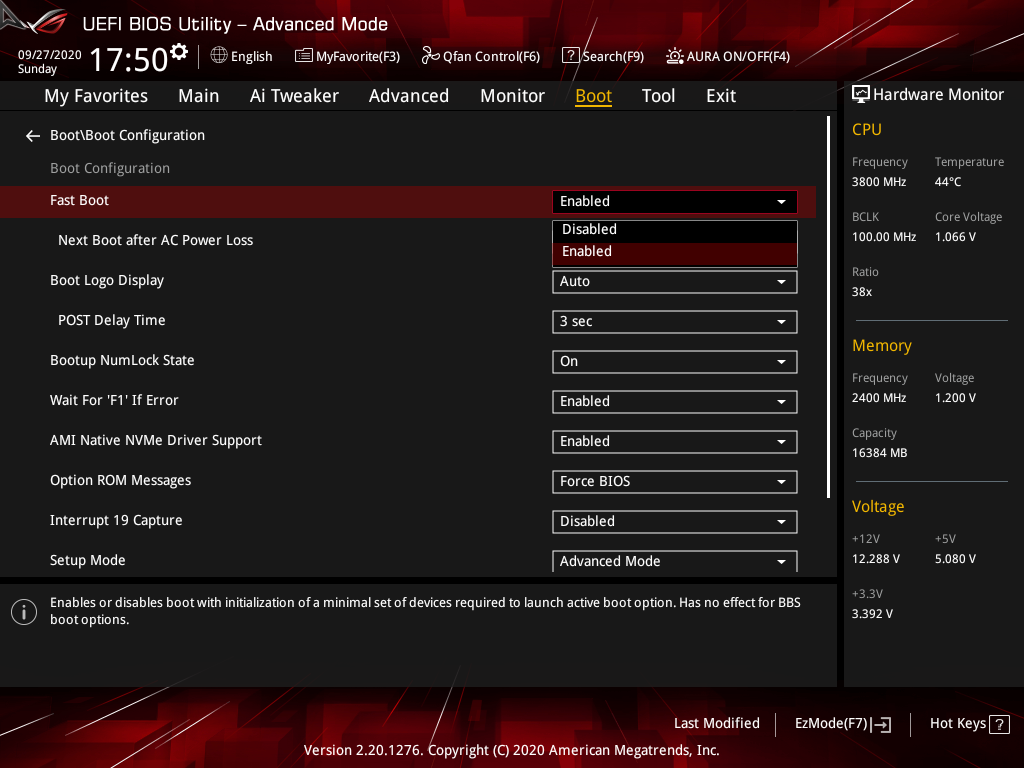Select the Bootup NumLock State label
Image resolution: width=1024 pixels, height=768 pixels.
coord(122,360)
